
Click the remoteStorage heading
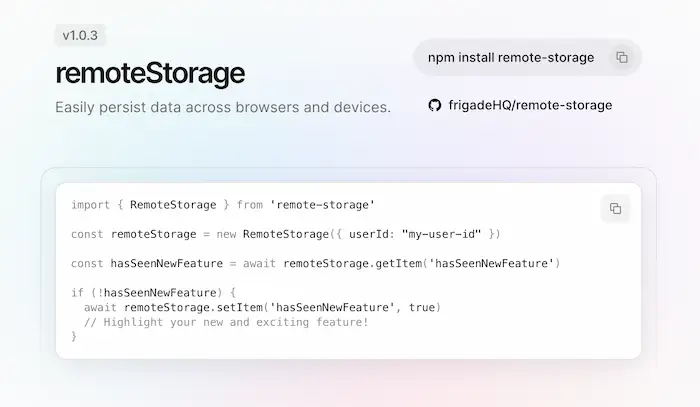[x=150, y=73]
